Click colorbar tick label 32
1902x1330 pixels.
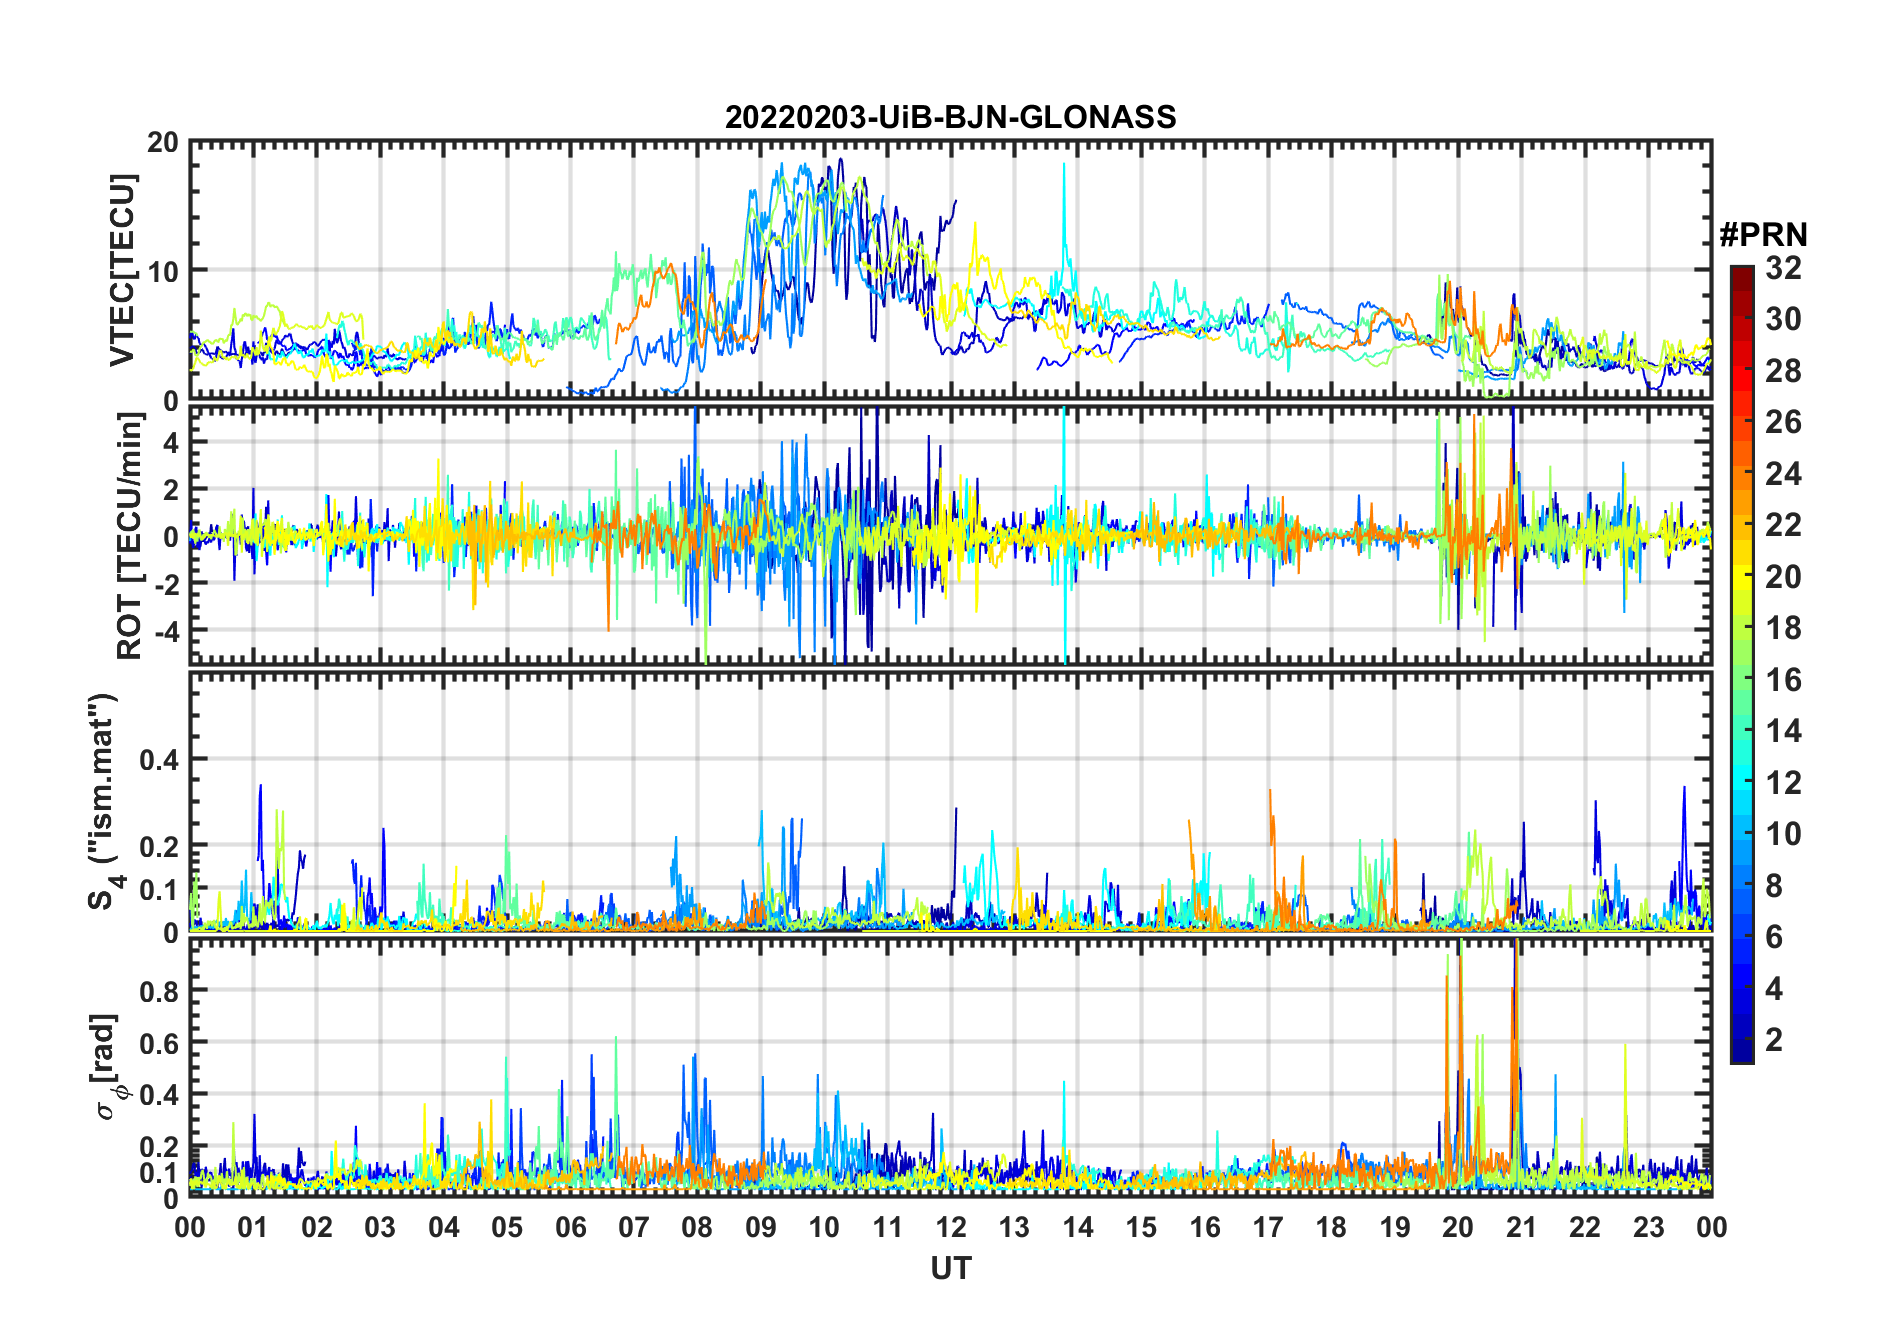tap(1783, 268)
